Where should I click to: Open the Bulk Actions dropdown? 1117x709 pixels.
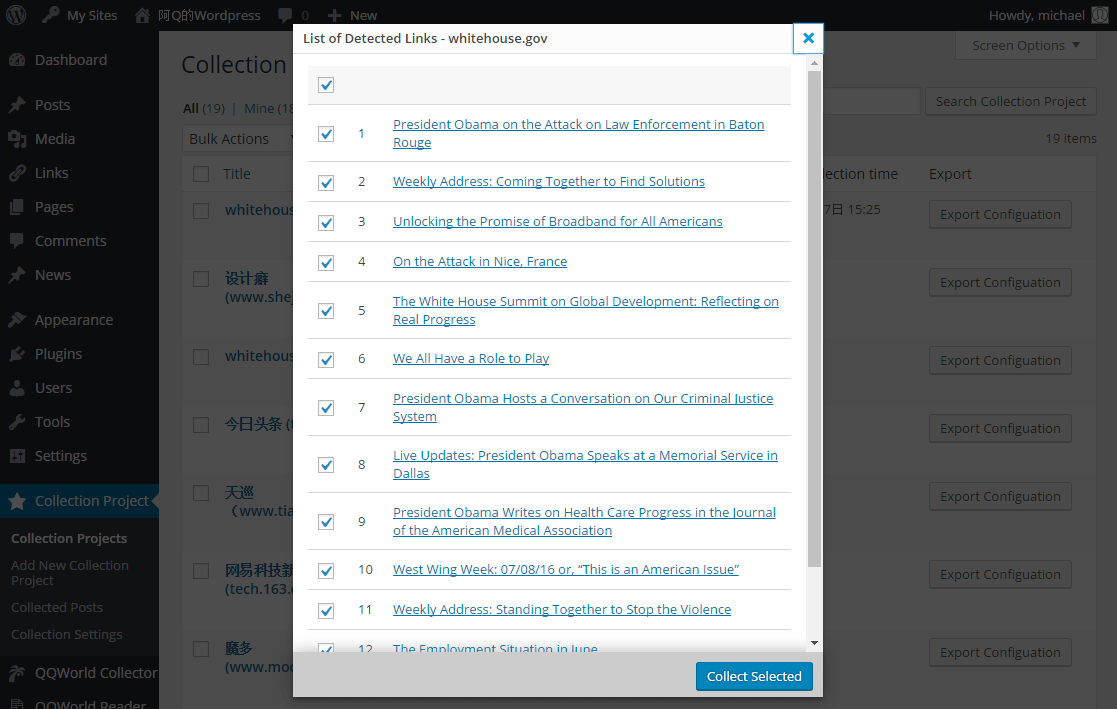[x=239, y=139]
